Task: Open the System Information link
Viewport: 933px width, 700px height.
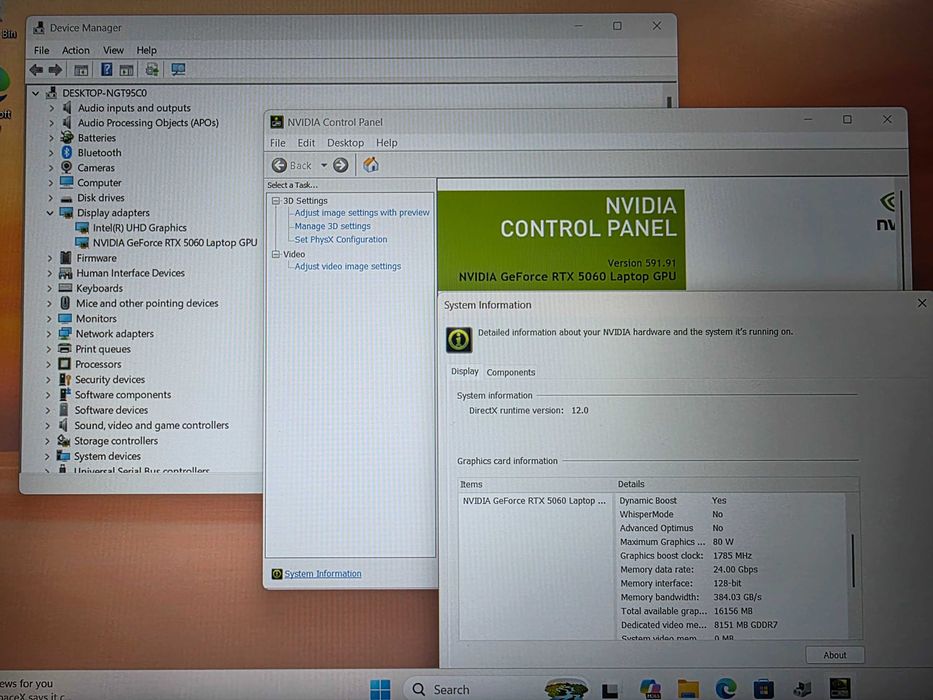Action: click(x=323, y=574)
